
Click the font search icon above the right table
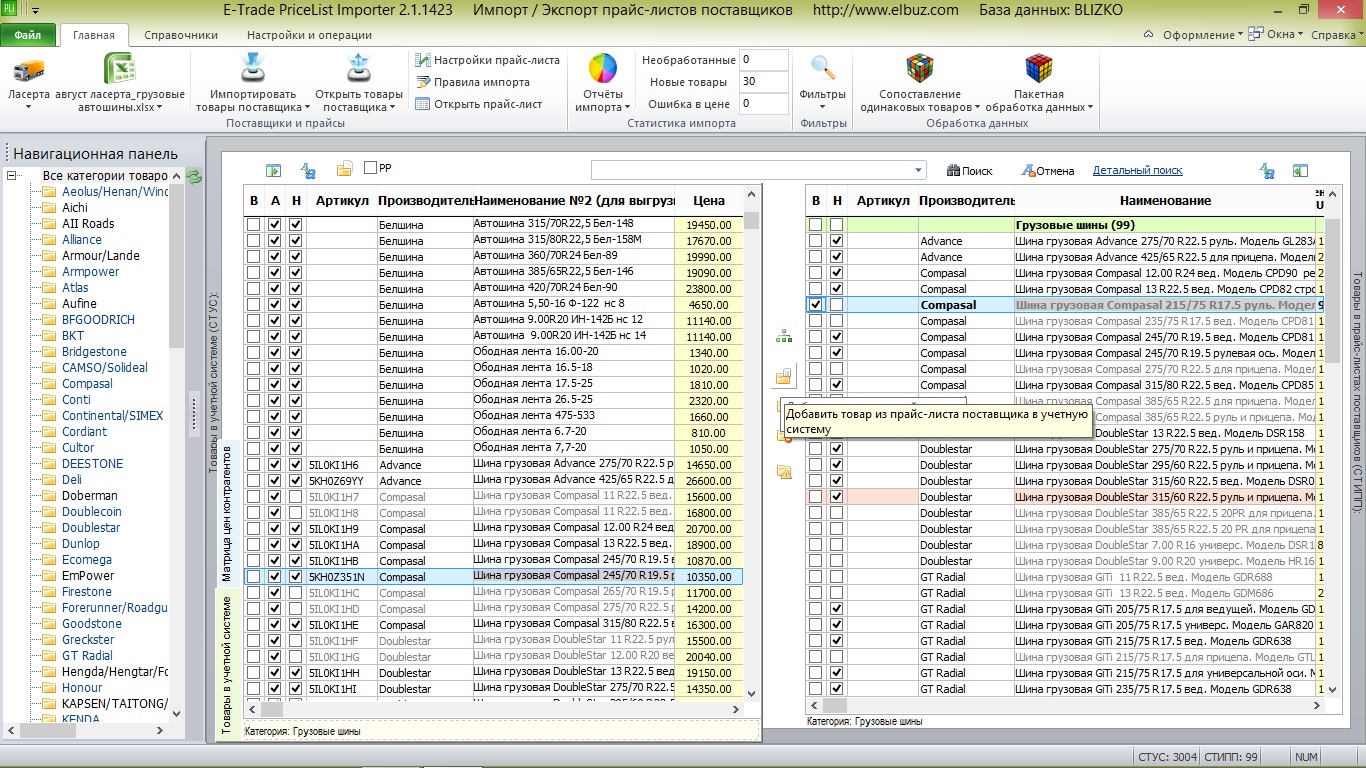click(1267, 171)
